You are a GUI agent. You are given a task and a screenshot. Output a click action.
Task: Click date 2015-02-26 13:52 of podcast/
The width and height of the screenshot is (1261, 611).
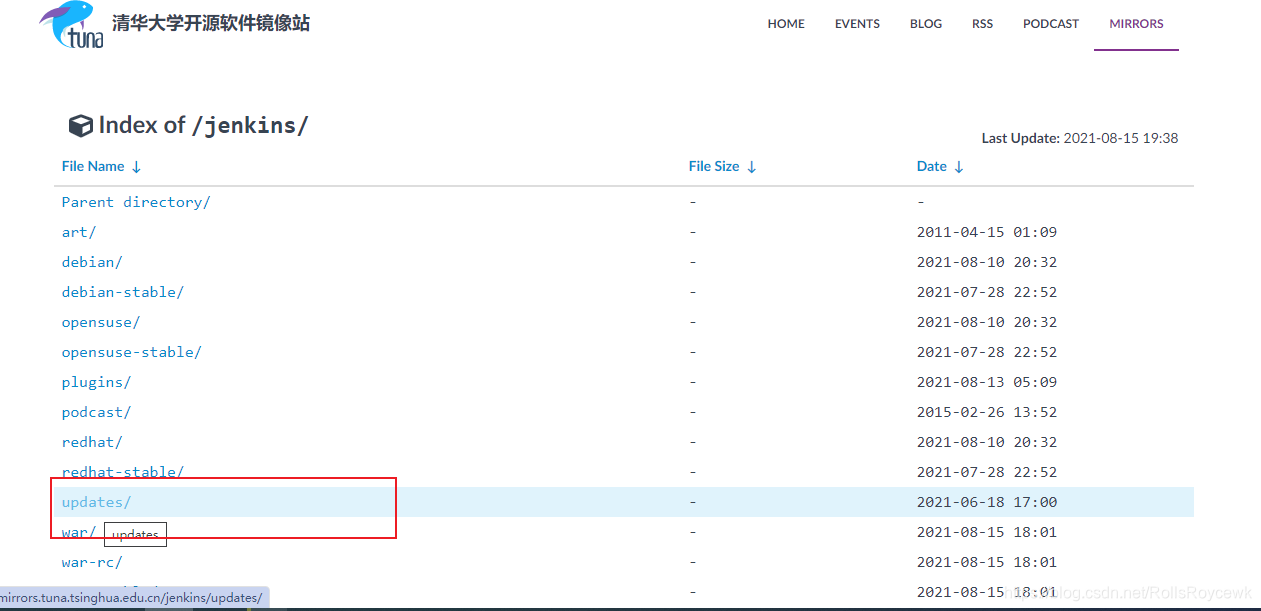click(x=987, y=412)
